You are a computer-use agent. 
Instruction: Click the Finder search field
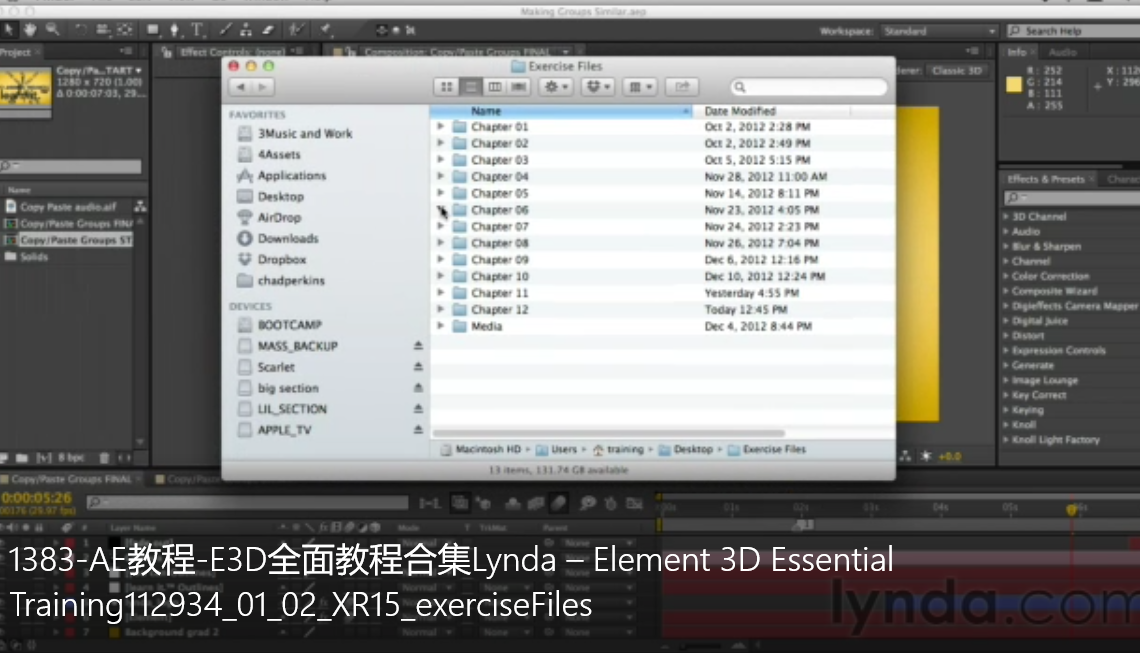(x=809, y=87)
